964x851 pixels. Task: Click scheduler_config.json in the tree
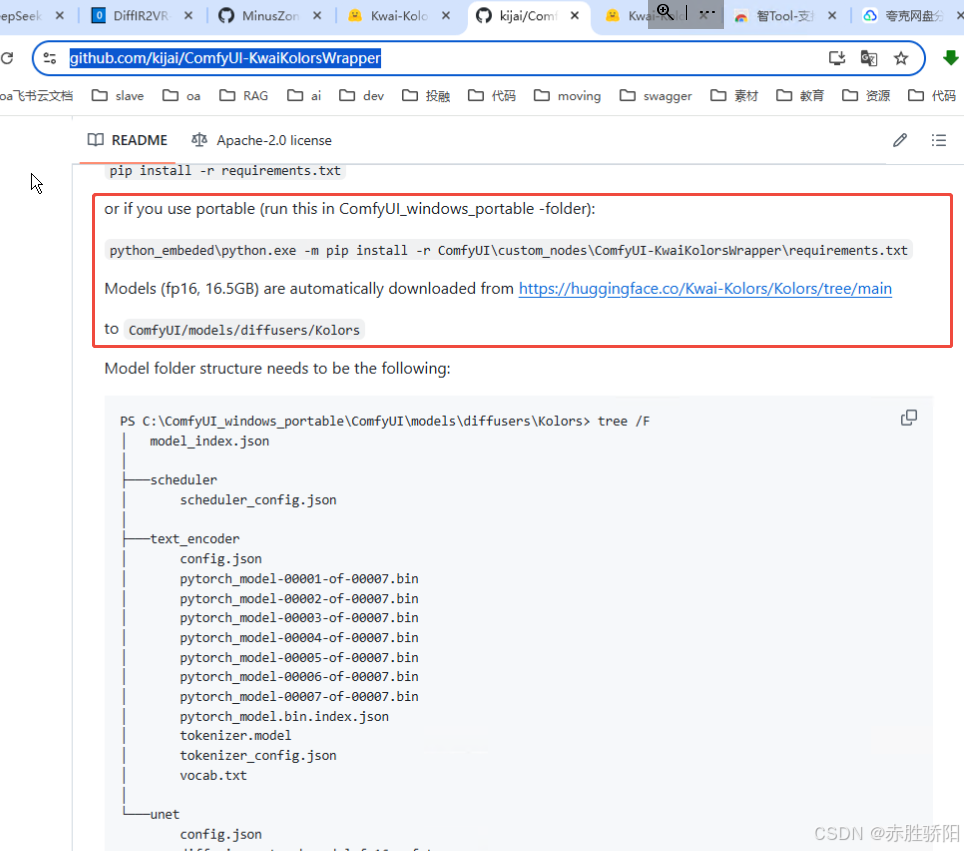[x=258, y=500]
